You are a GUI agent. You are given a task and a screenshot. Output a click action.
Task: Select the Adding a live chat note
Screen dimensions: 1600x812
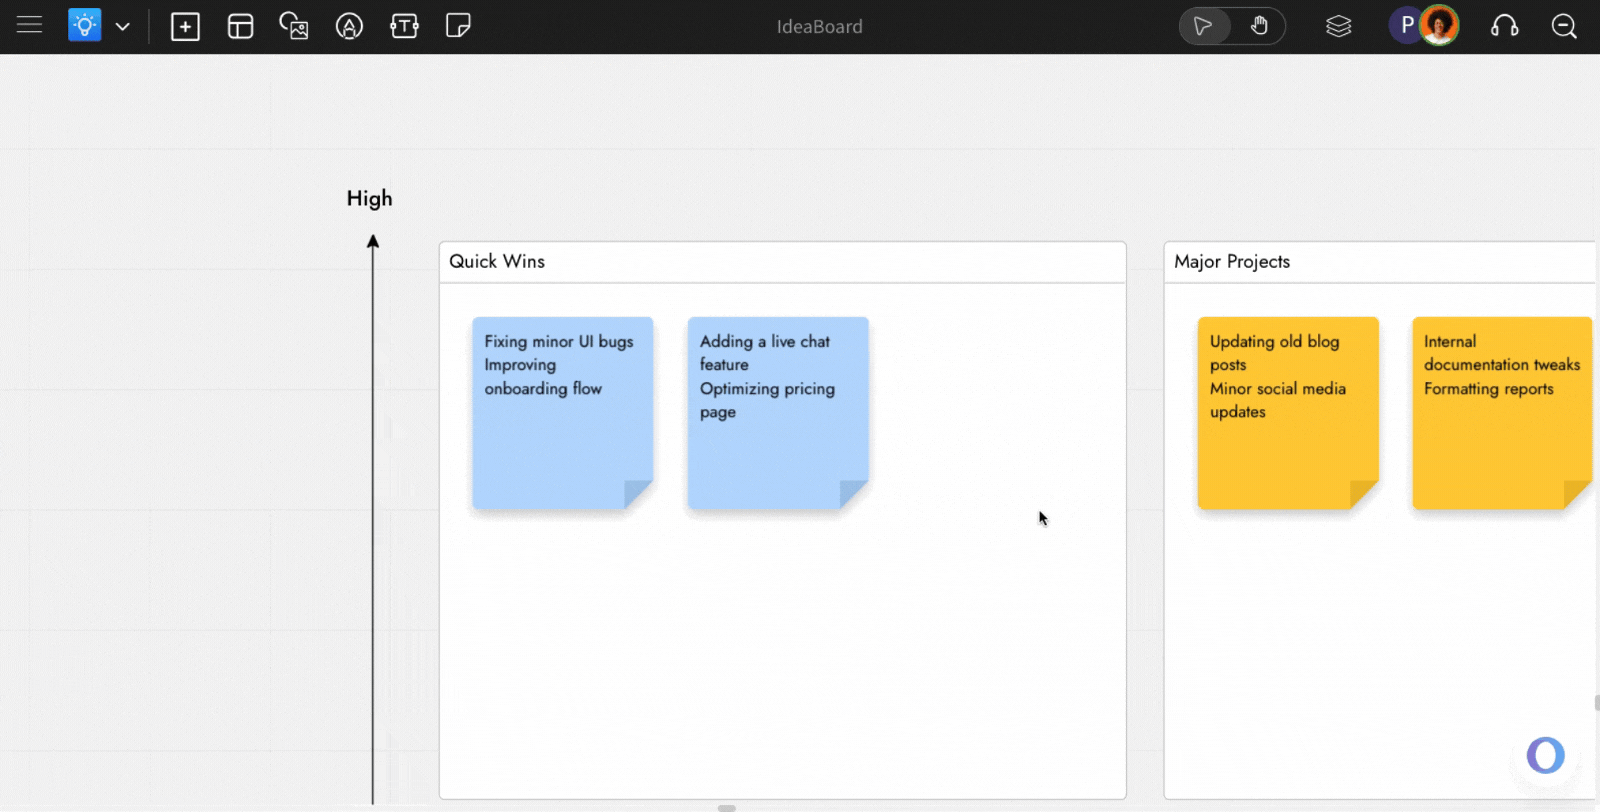[x=778, y=413]
